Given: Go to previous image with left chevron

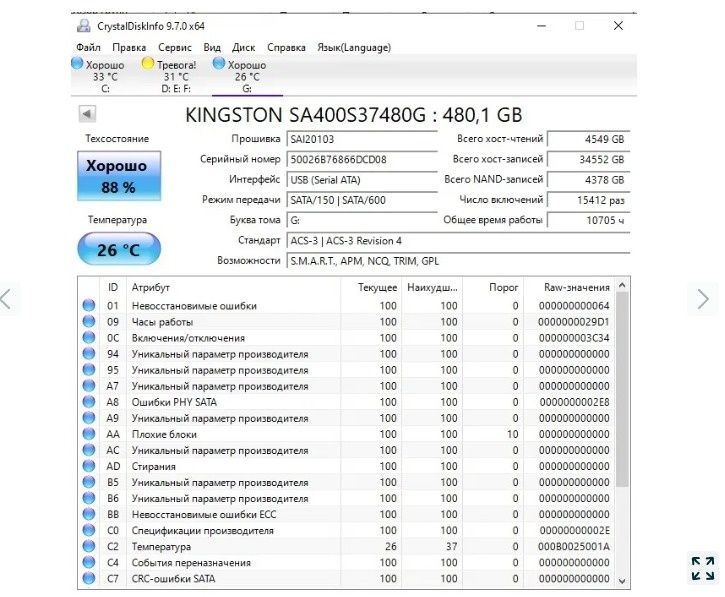Looking at the screenshot, I should point(6,299).
